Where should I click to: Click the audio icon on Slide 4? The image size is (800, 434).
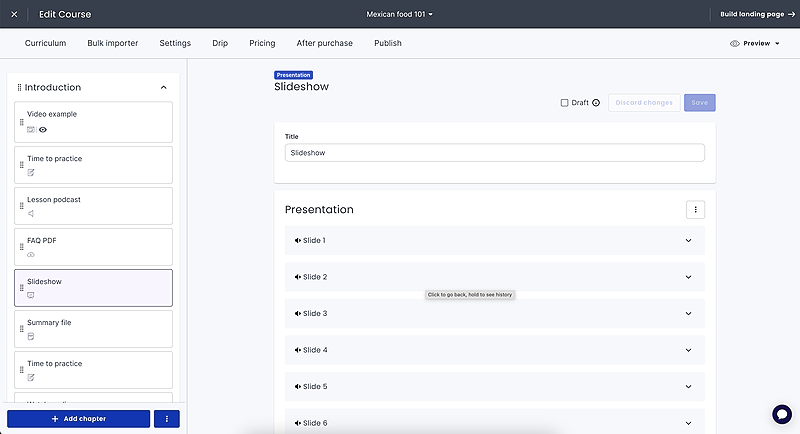[x=297, y=350]
